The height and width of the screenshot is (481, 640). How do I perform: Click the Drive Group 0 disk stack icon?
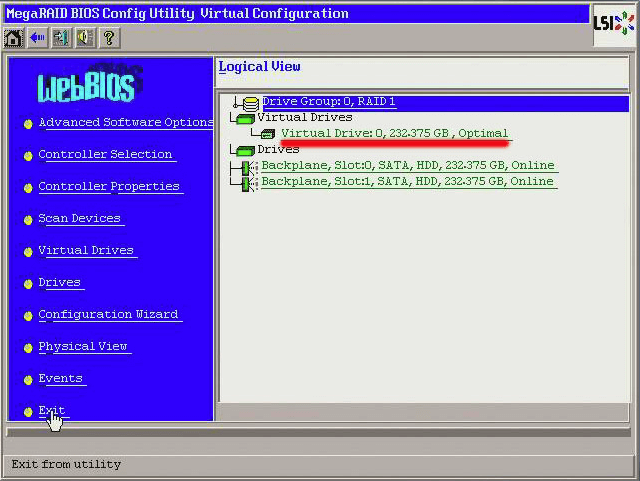click(x=250, y=102)
